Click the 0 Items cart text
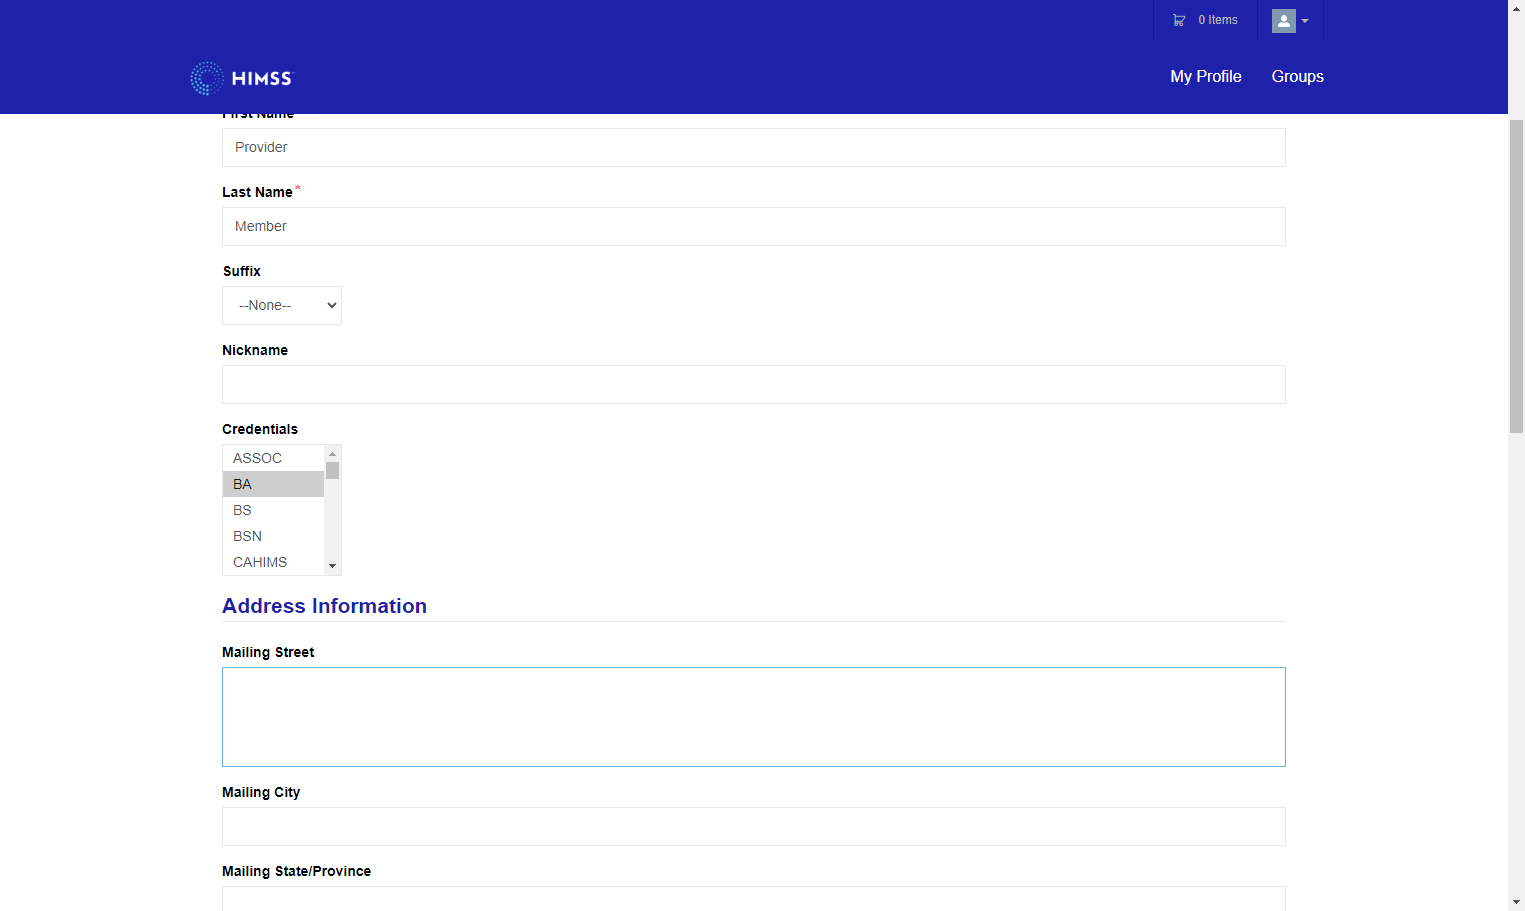This screenshot has height=911, width=1525. pos(1218,20)
